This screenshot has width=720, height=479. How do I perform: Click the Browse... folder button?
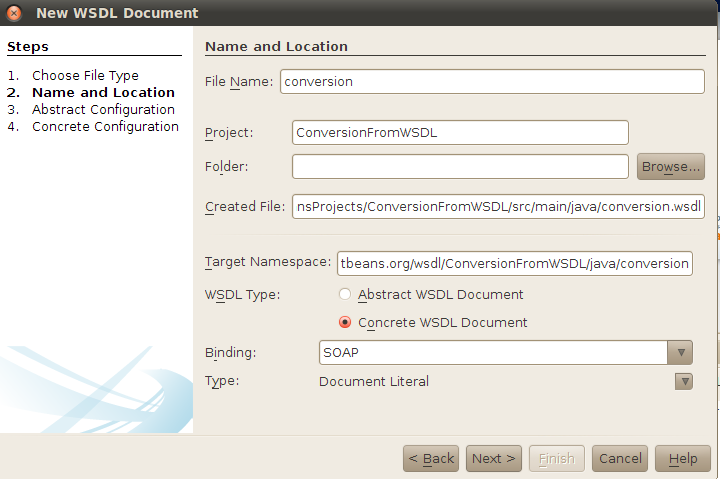[671, 166]
